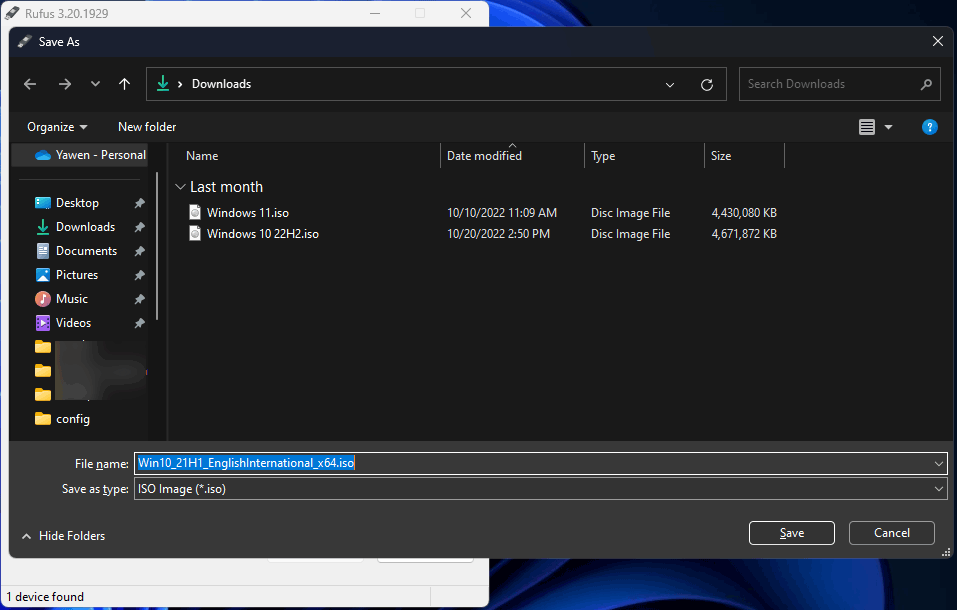
Task: Navigate forward using the forward arrow
Action: (64, 84)
